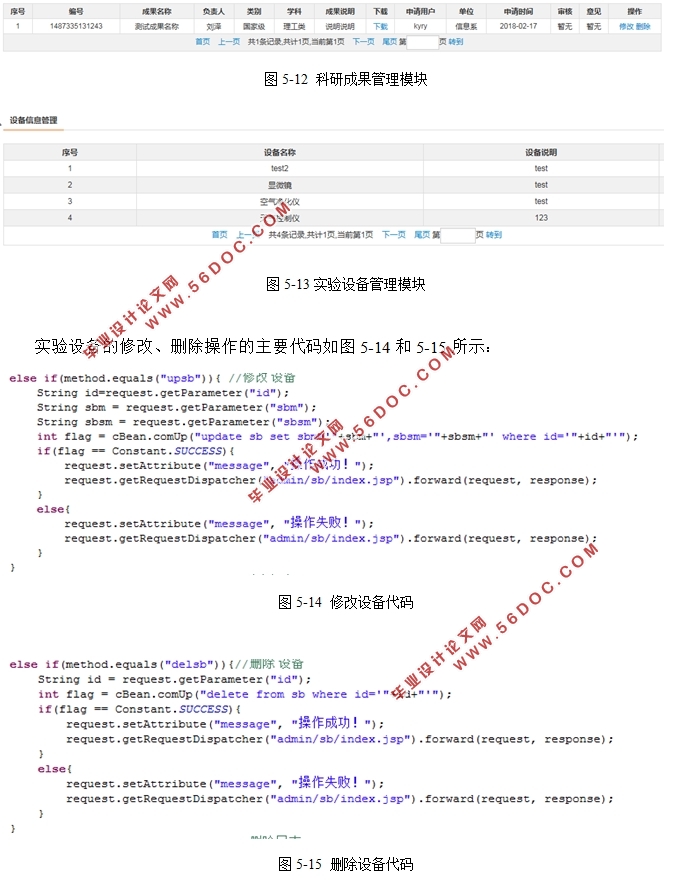Select date cell 2018-02-17
This screenshot has height=887, width=674.
click(518, 27)
